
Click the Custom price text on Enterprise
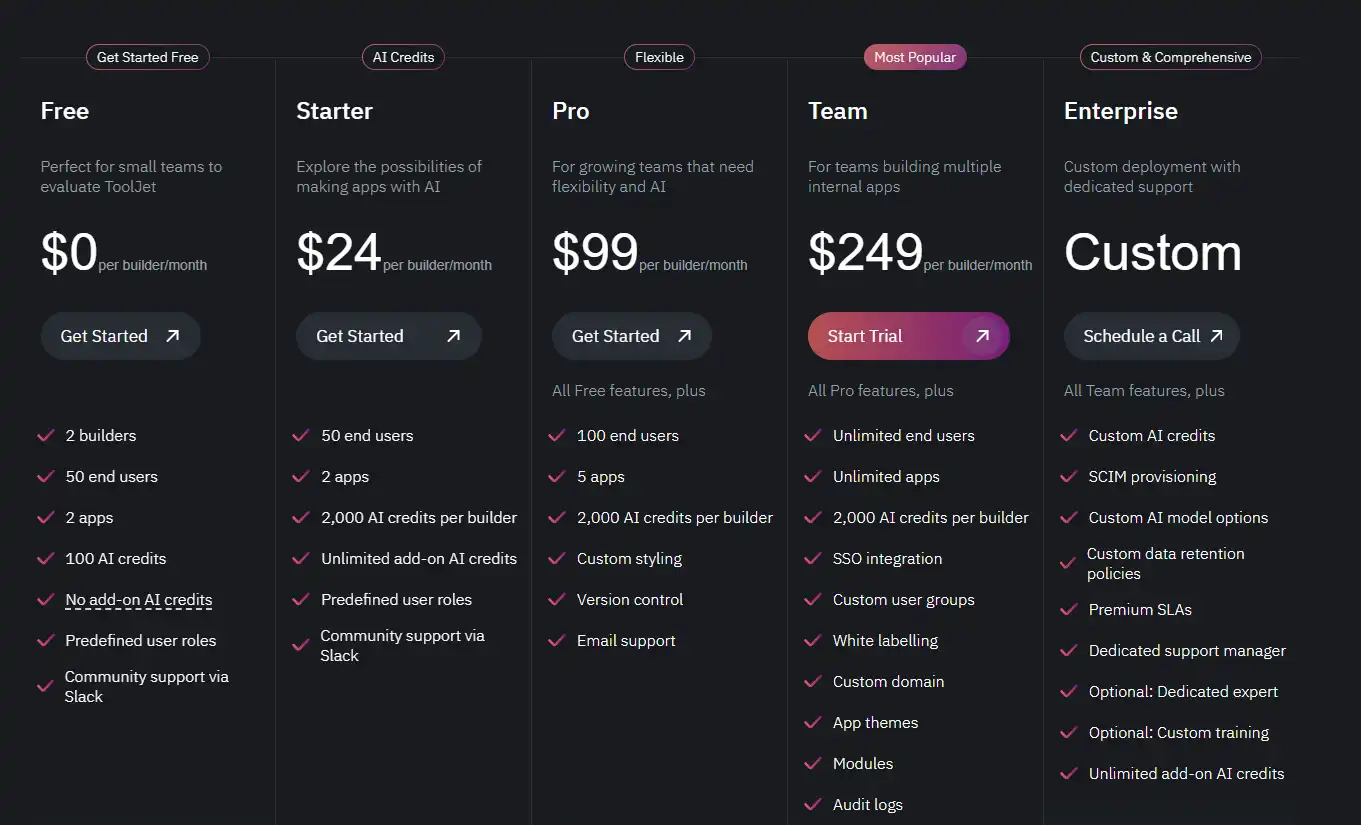(1152, 253)
